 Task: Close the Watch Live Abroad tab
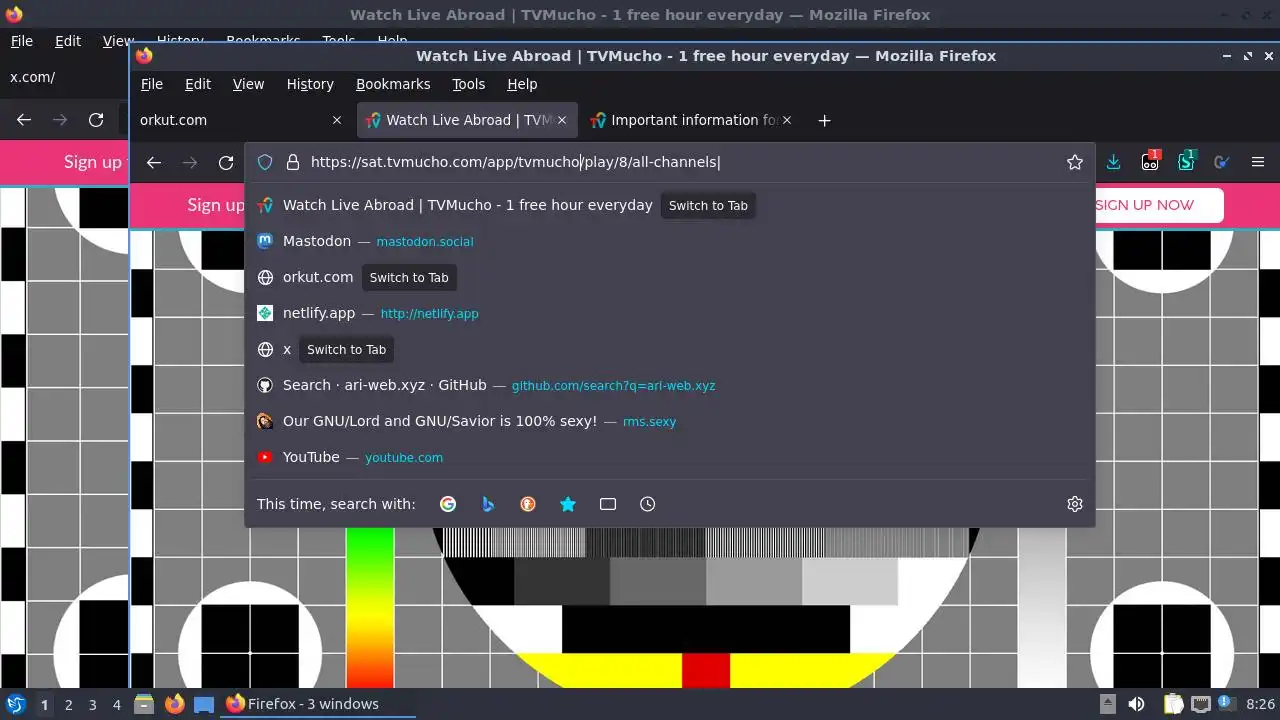point(562,120)
